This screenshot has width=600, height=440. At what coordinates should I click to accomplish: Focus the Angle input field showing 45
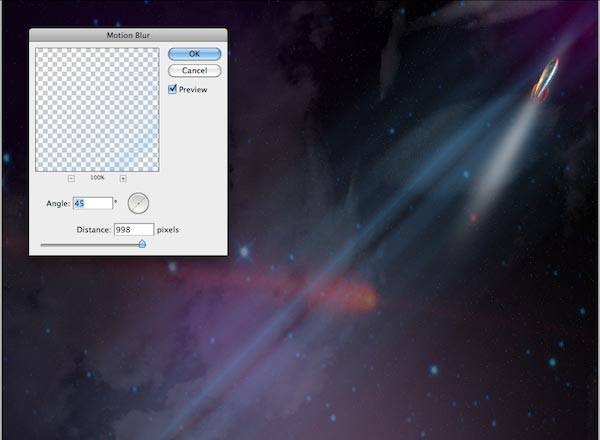92,204
